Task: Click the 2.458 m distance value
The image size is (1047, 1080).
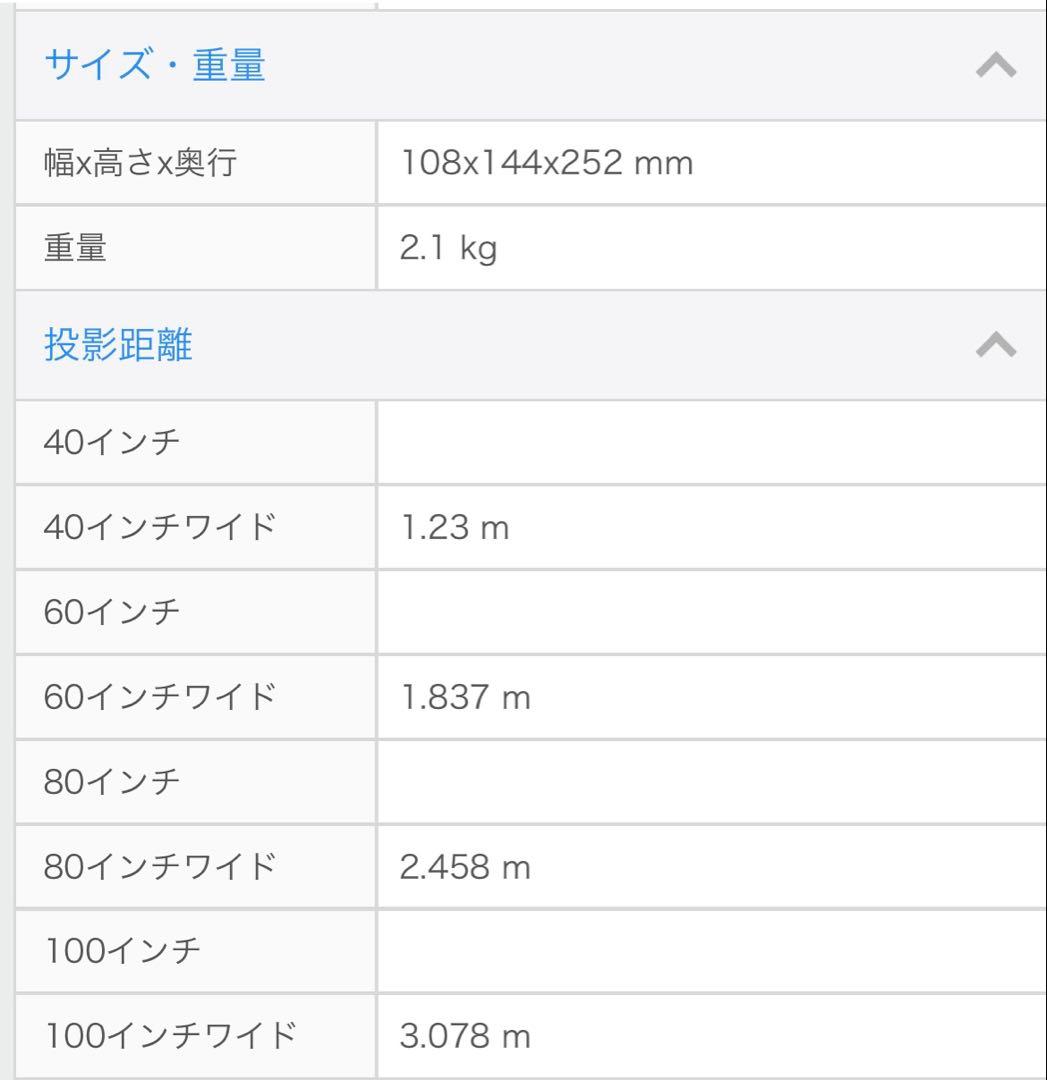Action: coord(465,866)
